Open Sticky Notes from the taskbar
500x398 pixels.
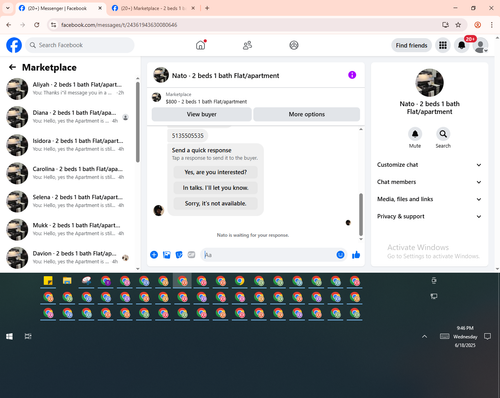pos(48,281)
